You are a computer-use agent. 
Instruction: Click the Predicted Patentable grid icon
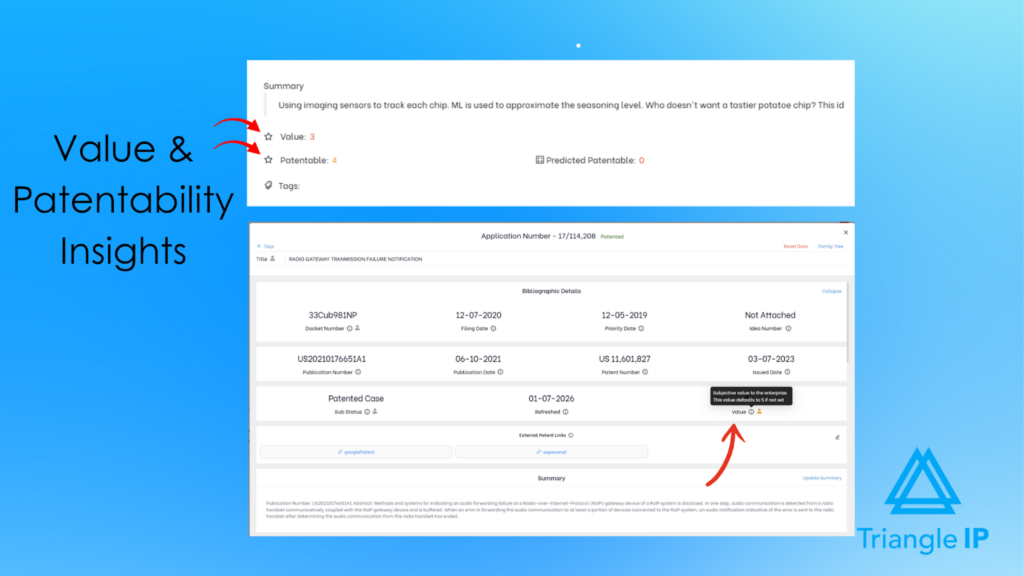coord(539,160)
